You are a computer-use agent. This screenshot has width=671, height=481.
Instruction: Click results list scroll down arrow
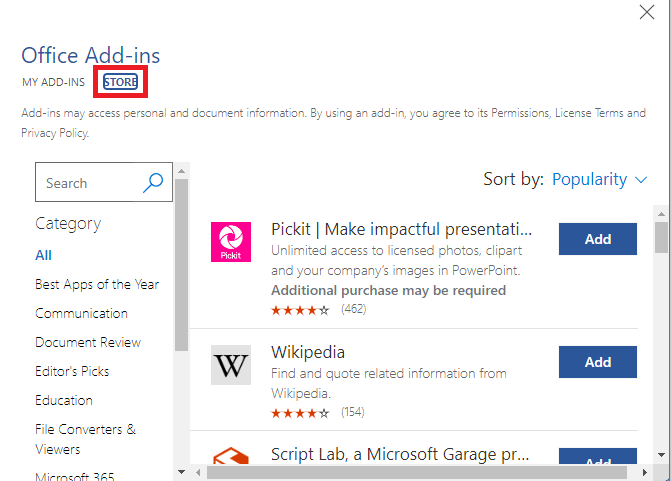[x=661, y=455]
